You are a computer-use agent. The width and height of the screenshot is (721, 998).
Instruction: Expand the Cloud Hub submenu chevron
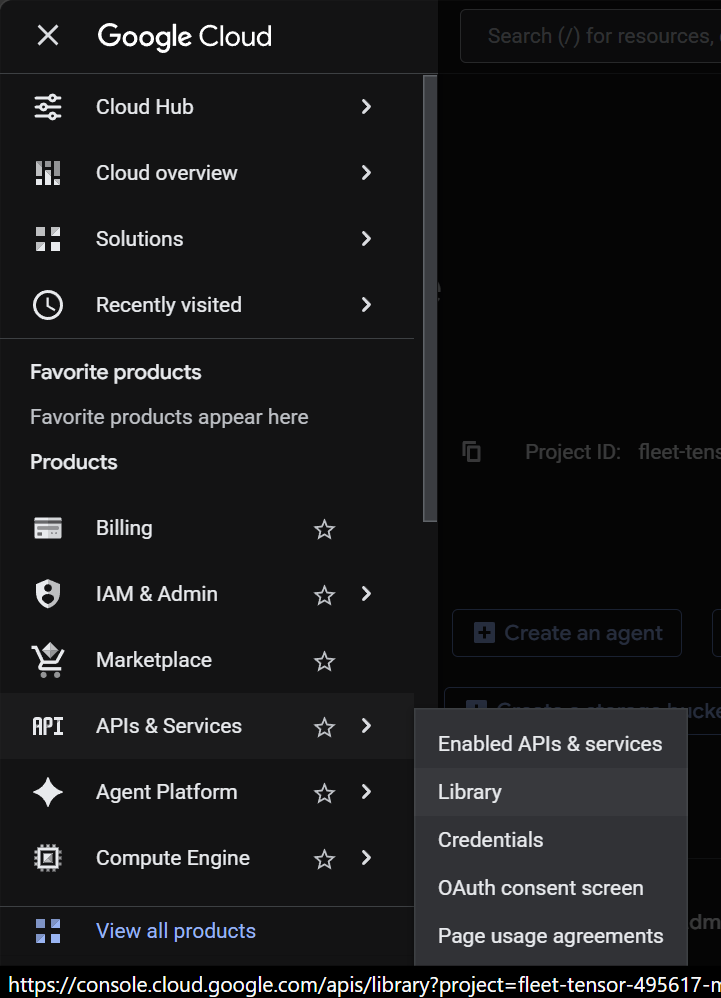366,107
